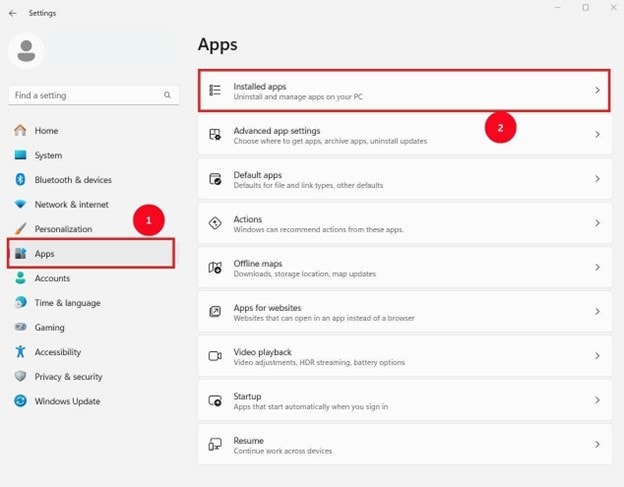Open Advanced app settings via chevron

coord(597,134)
